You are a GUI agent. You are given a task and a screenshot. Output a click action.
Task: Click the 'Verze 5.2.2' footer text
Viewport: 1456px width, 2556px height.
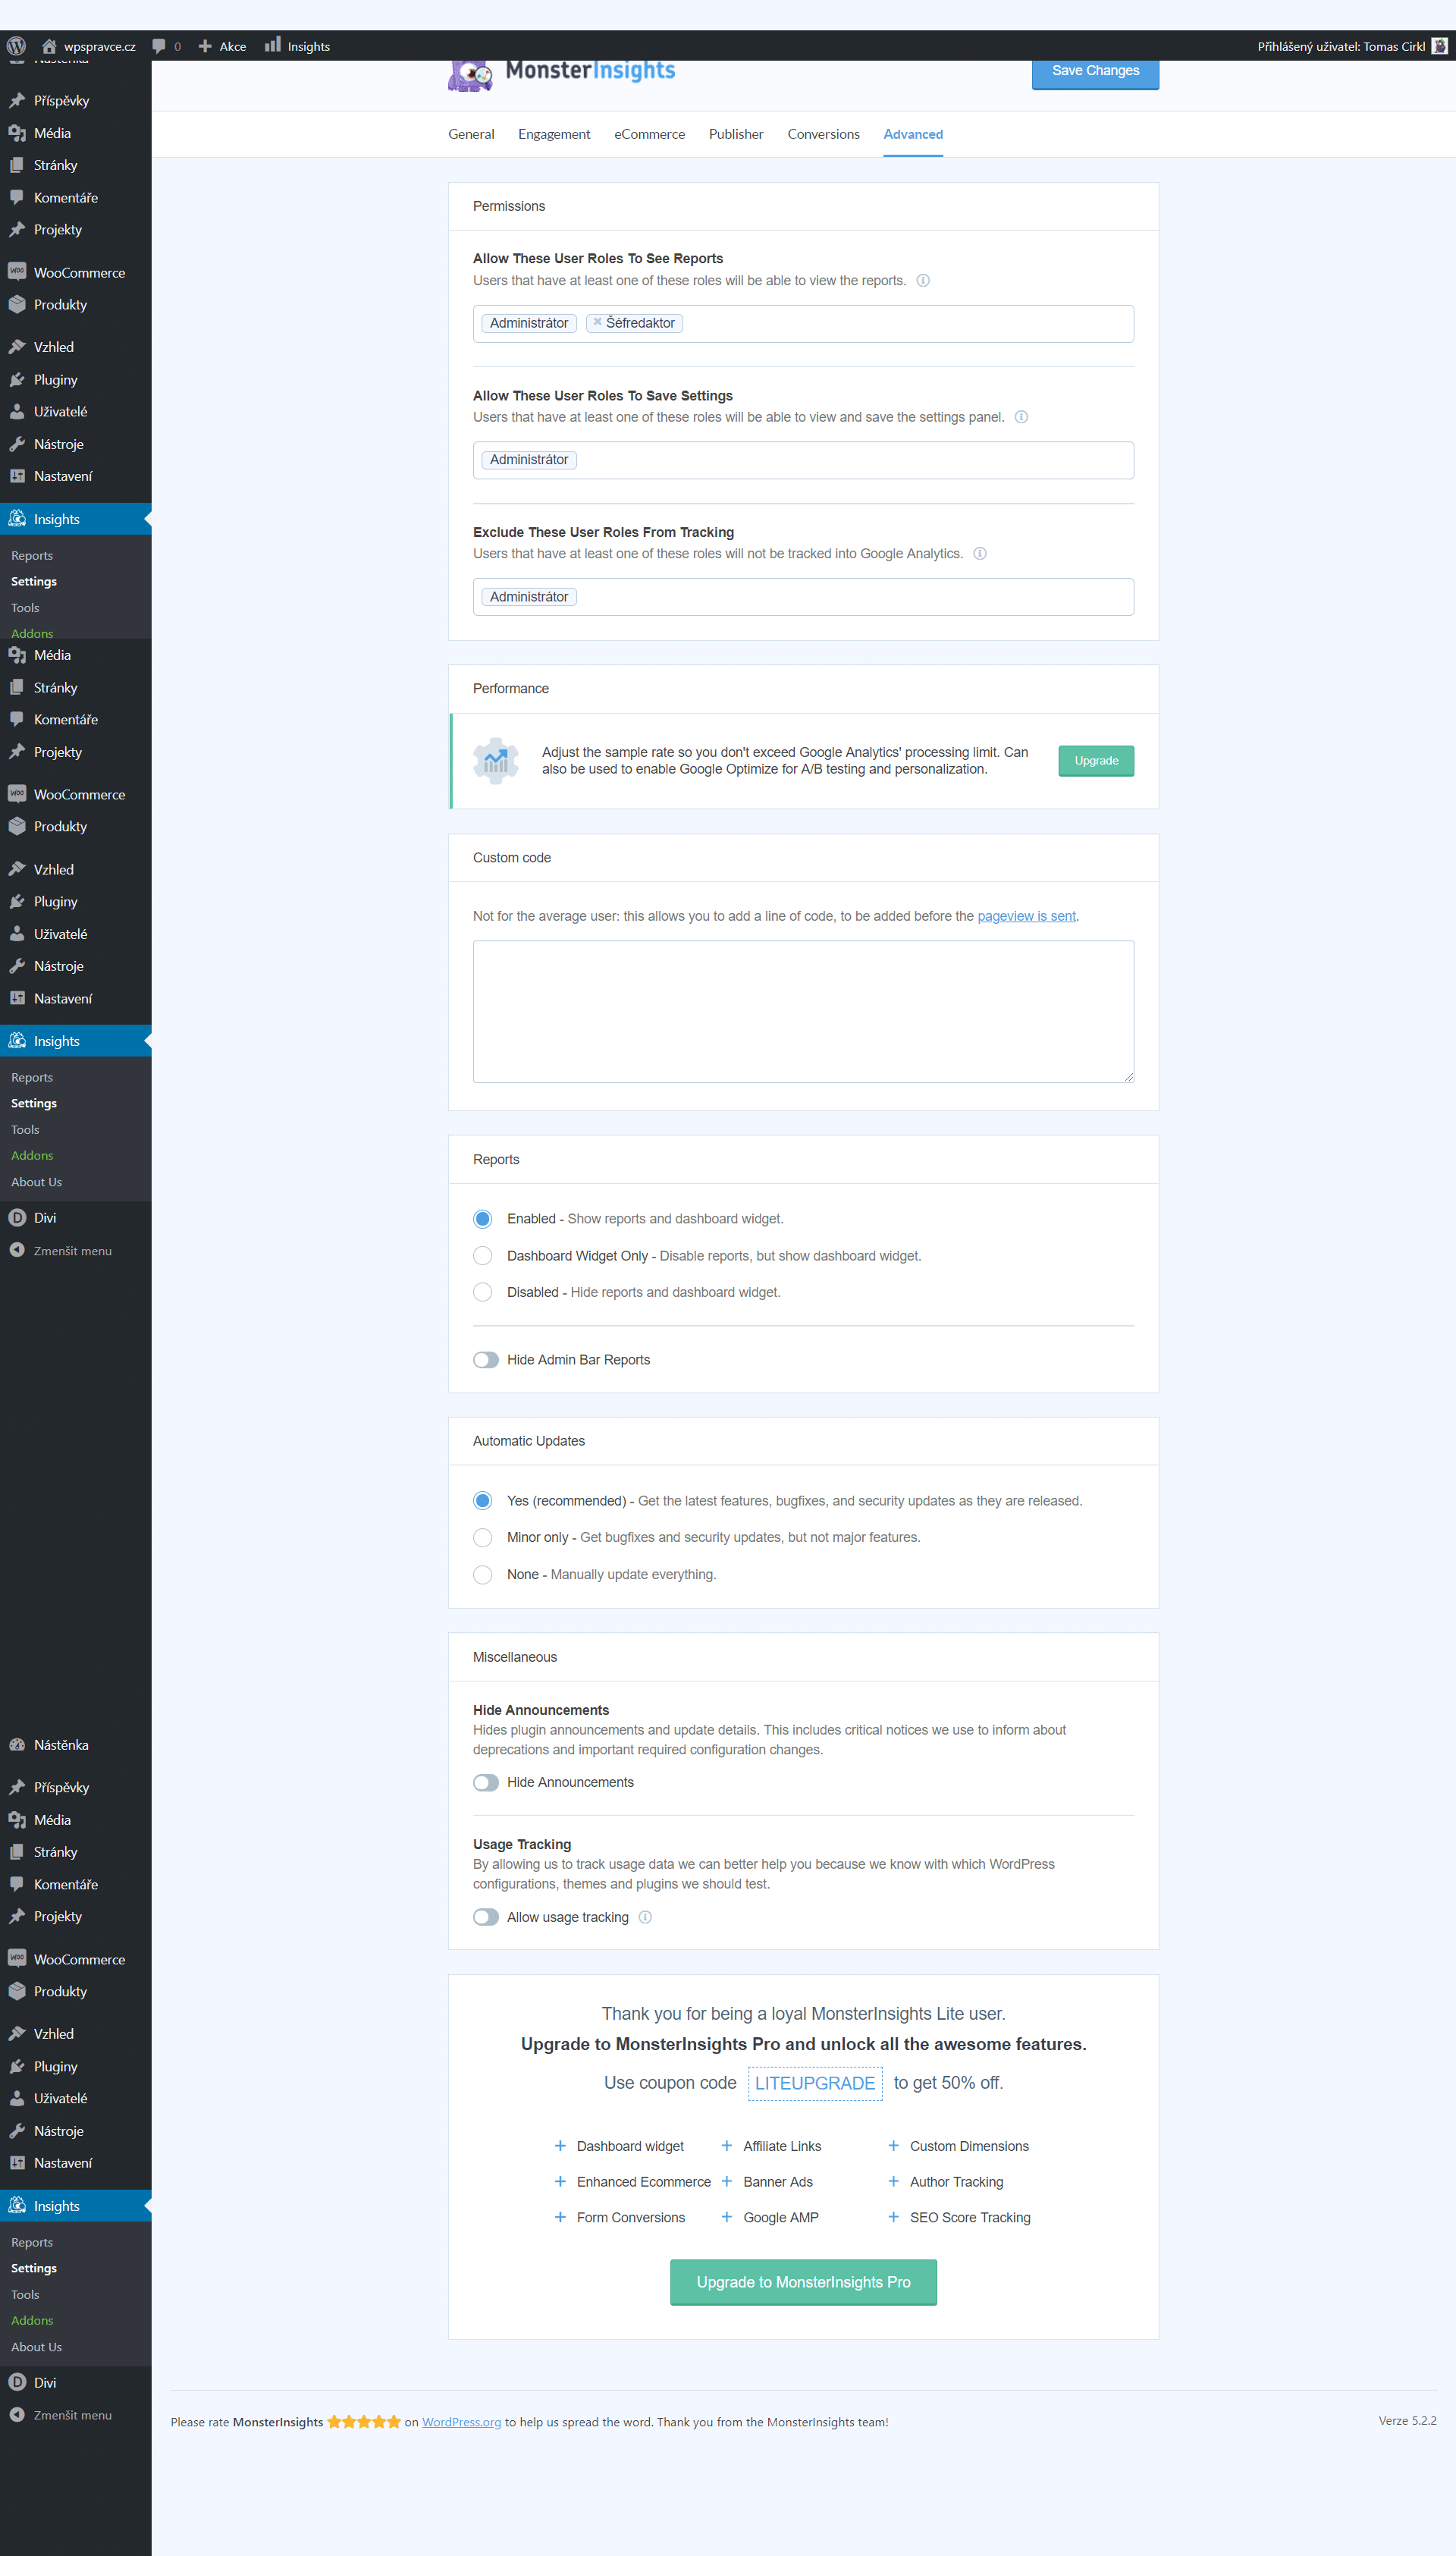coord(1407,2421)
